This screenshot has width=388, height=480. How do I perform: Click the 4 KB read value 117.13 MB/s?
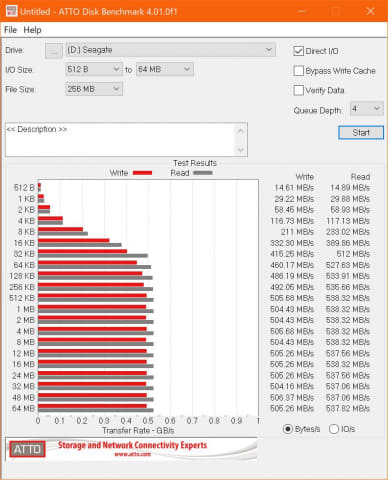[x=348, y=221]
